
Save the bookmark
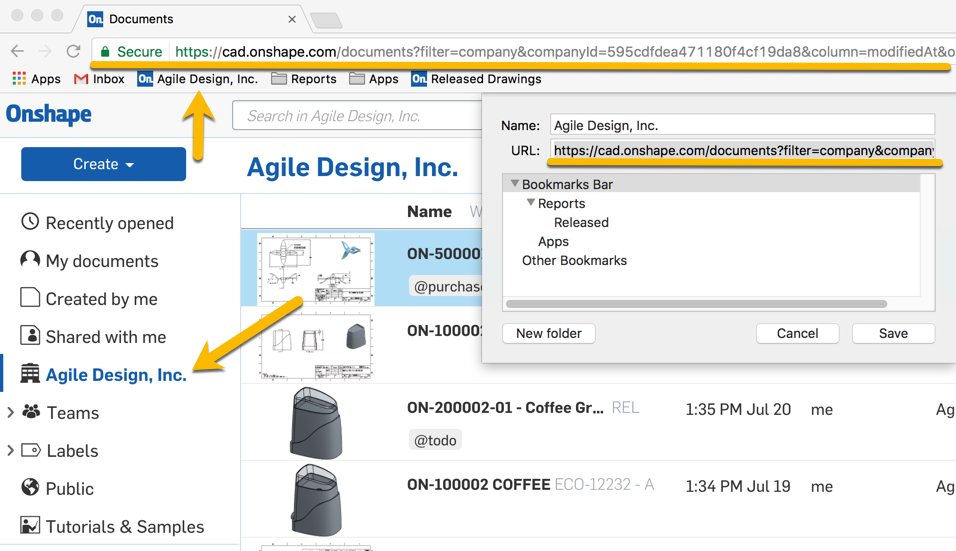[893, 333]
